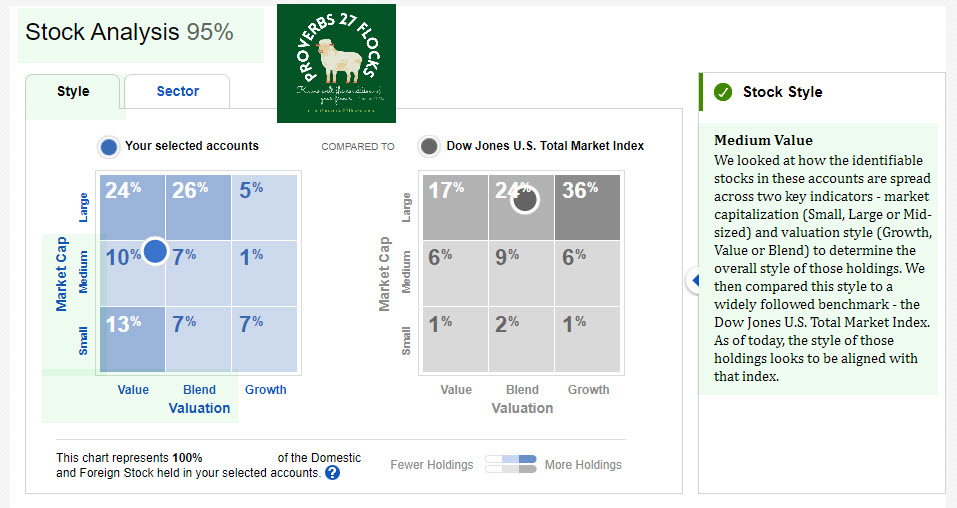Click the Small Growth 7% cell in your chart

tap(264, 339)
